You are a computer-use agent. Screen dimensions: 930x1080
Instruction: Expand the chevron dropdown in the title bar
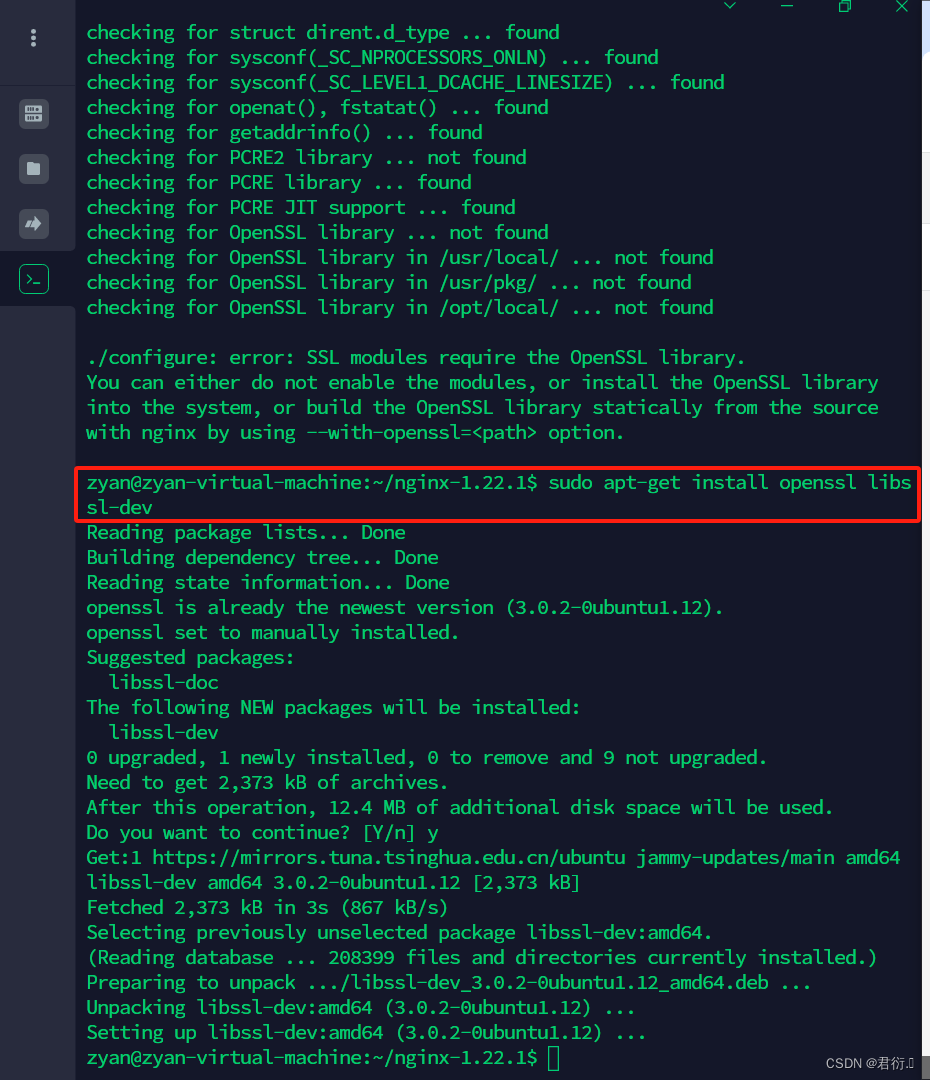730,6
